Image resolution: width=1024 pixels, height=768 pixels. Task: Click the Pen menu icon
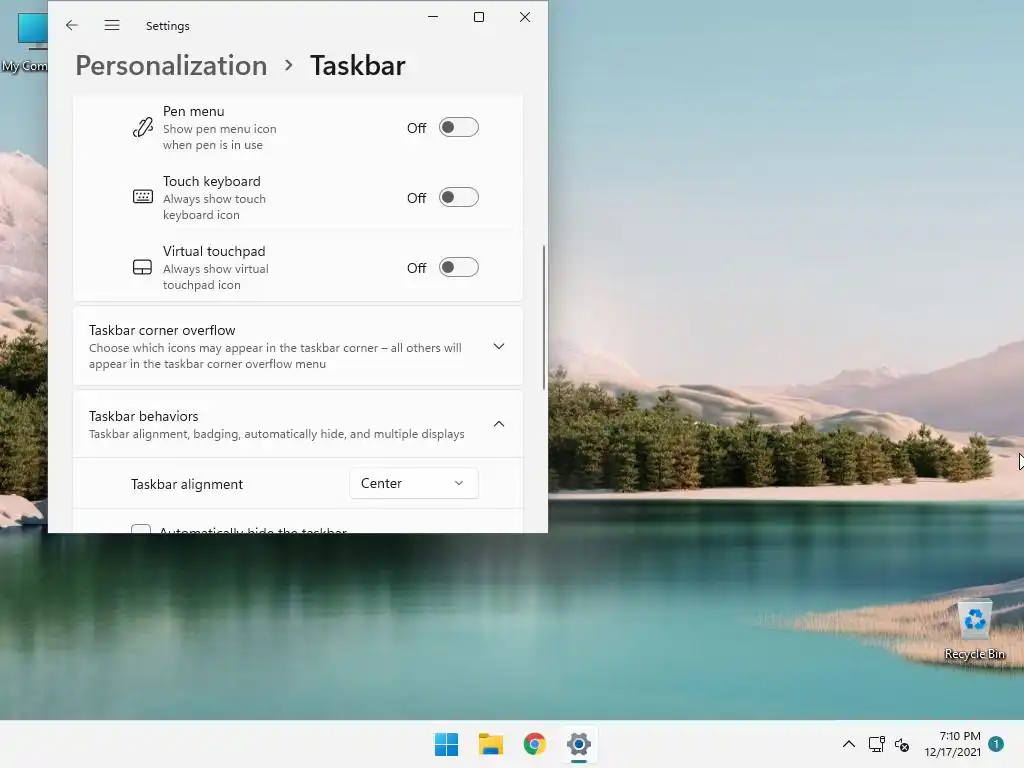pos(142,127)
